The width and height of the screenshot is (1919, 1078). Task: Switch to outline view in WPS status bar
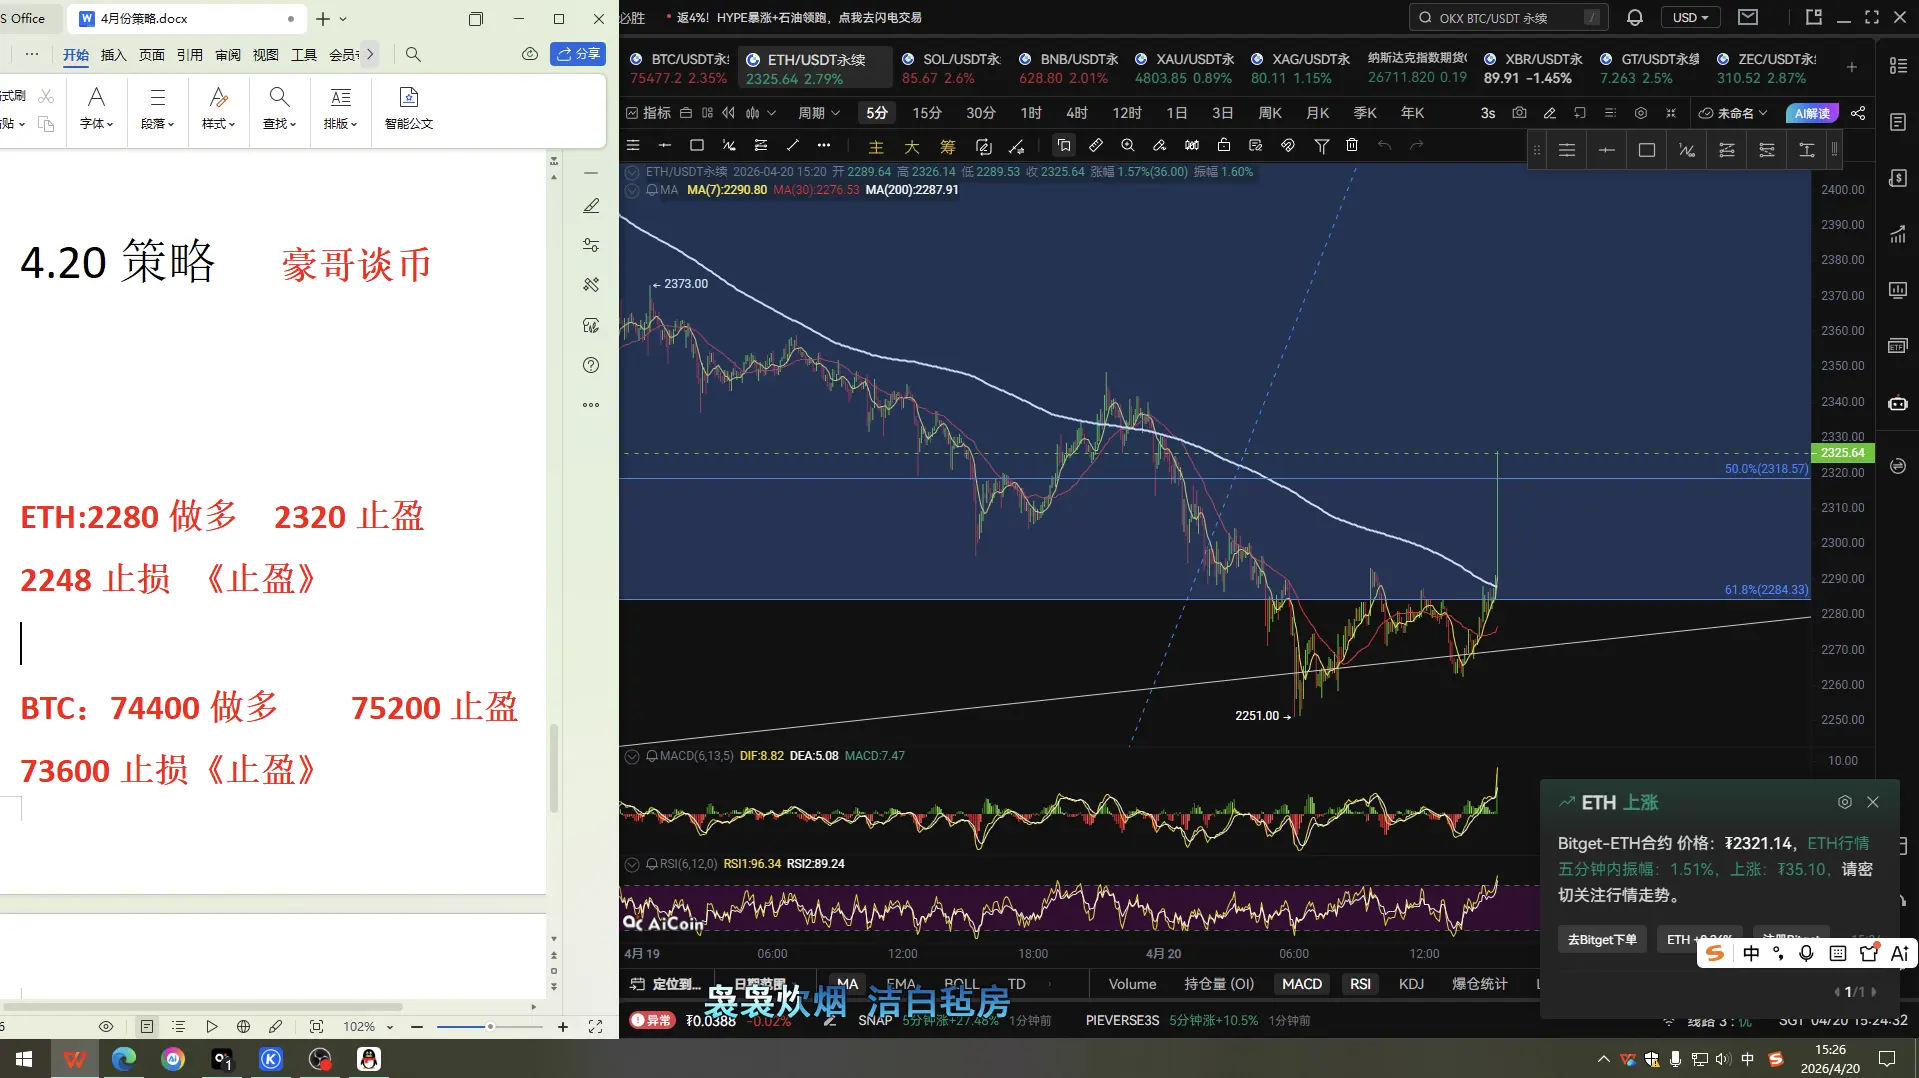[x=179, y=1027]
